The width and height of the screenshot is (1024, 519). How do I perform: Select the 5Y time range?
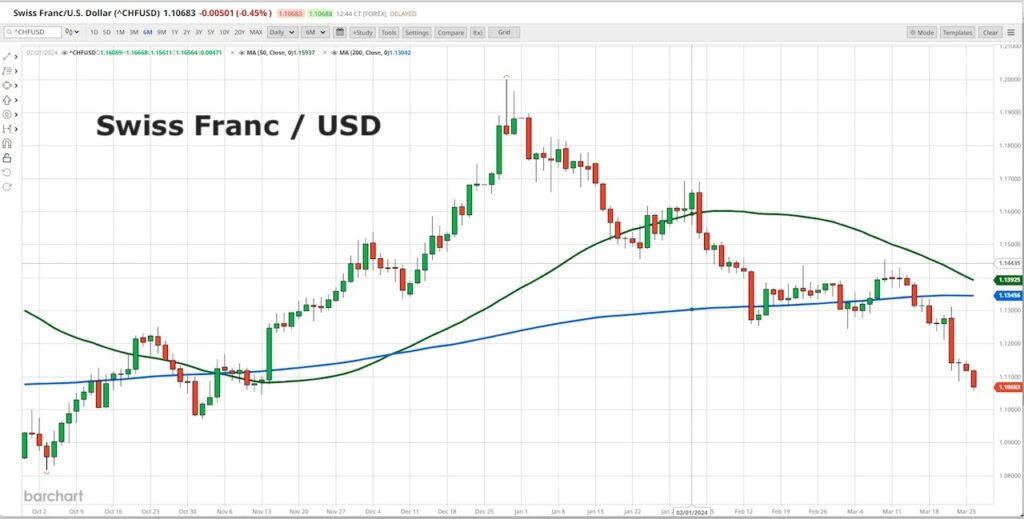(x=210, y=32)
